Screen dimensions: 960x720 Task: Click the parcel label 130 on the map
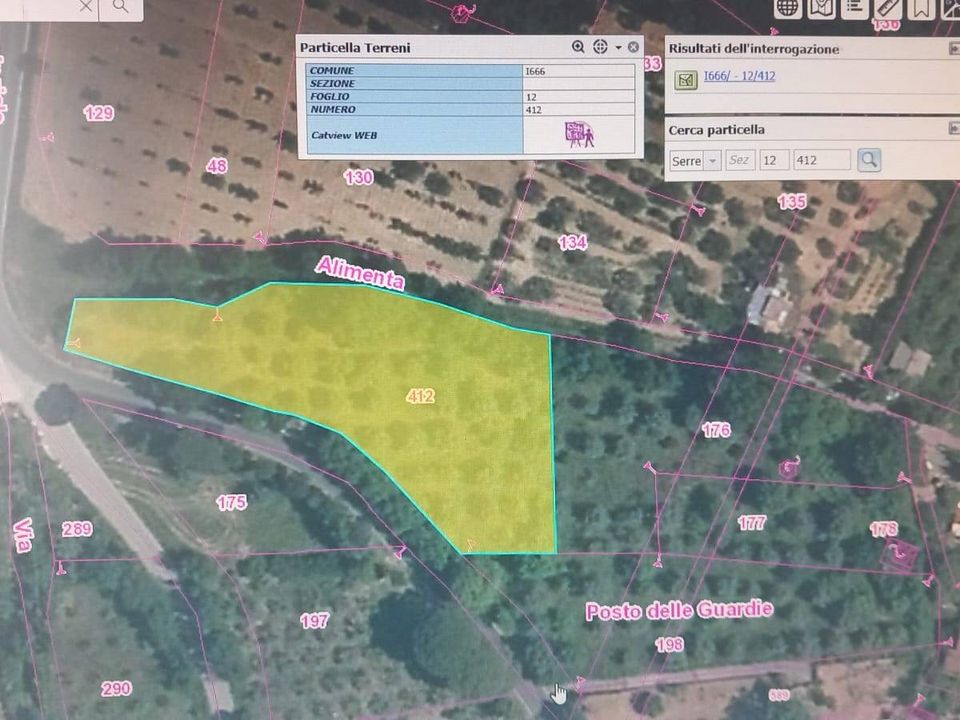coord(358,178)
